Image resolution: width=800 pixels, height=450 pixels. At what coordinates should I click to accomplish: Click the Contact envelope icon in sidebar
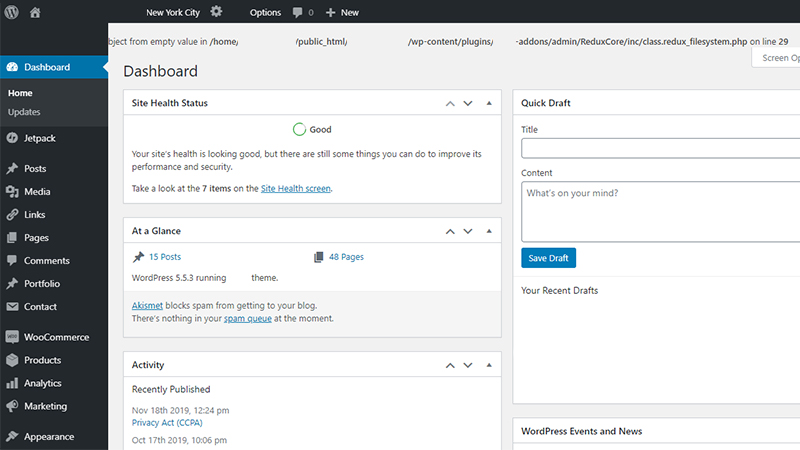(x=12, y=306)
